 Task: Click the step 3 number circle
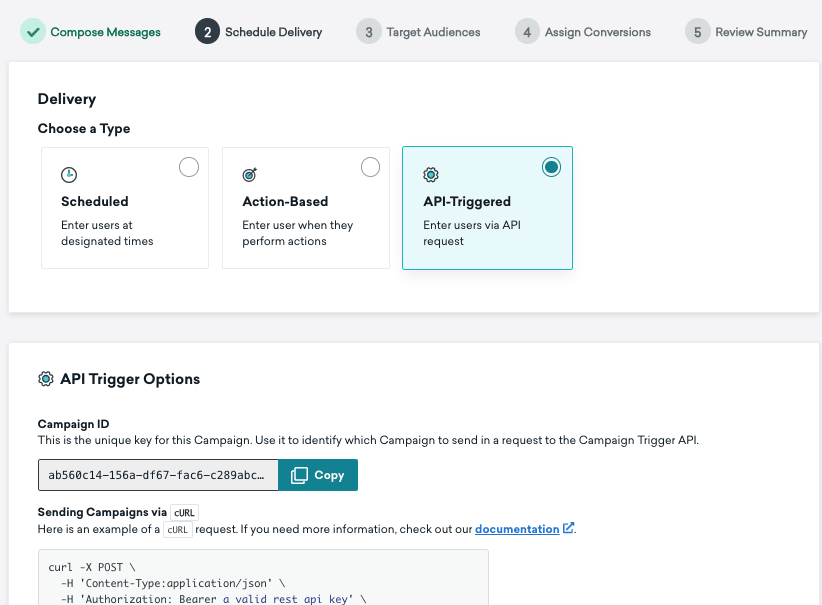[368, 32]
